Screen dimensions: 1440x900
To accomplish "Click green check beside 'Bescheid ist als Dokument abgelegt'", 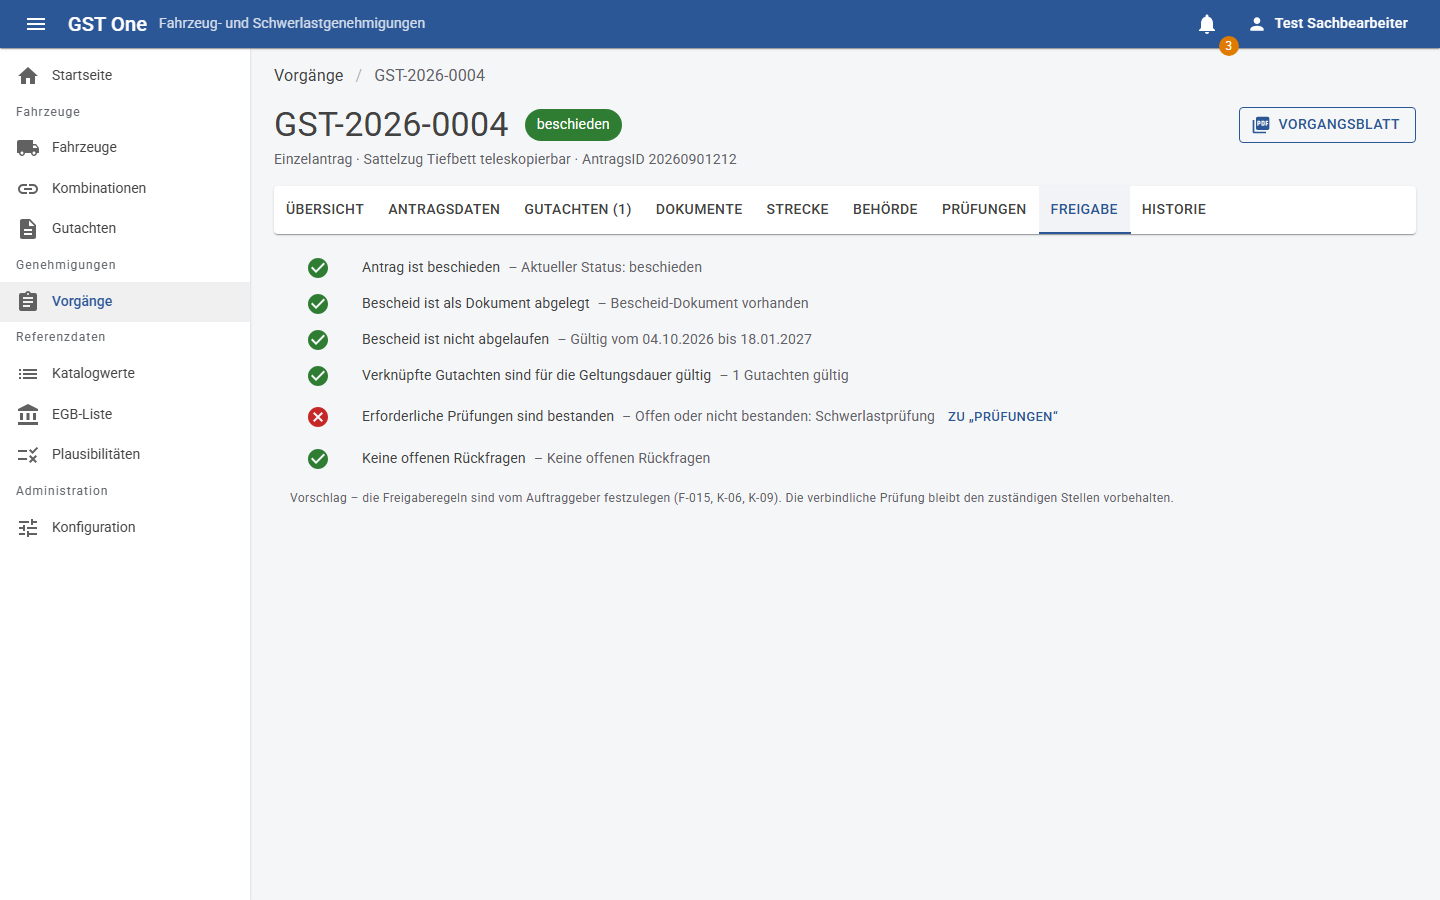I will point(318,304).
